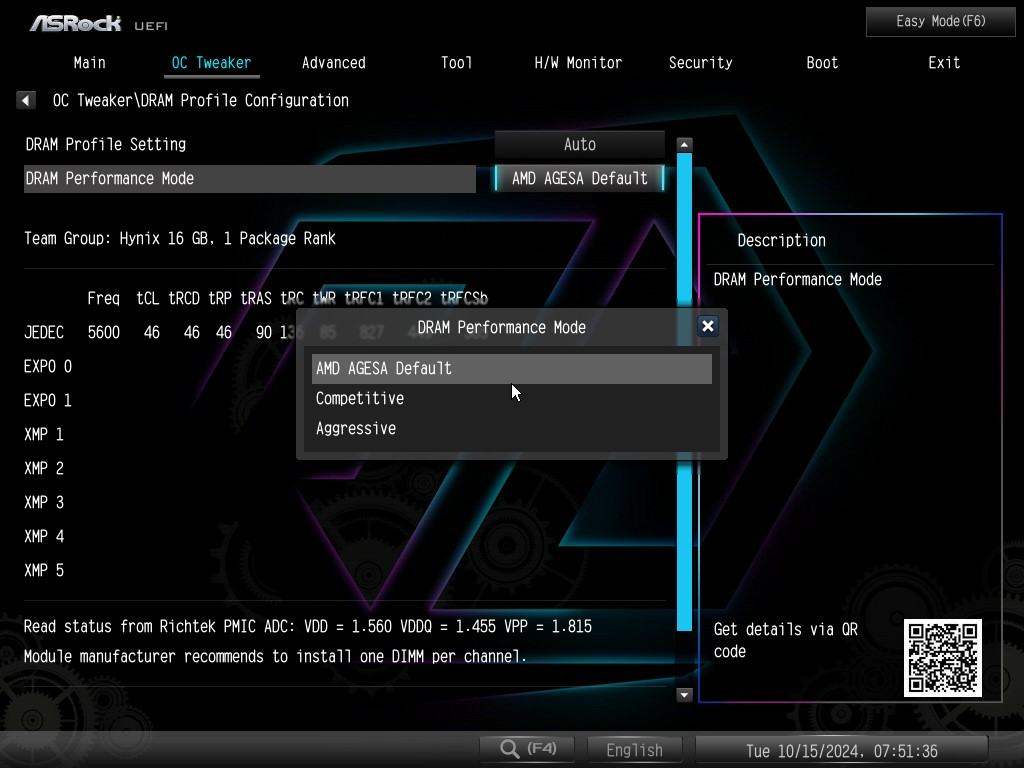Click the XMP 2 profile row
This screenshot has height=768, width=1024.
click(x=44, y=468)
